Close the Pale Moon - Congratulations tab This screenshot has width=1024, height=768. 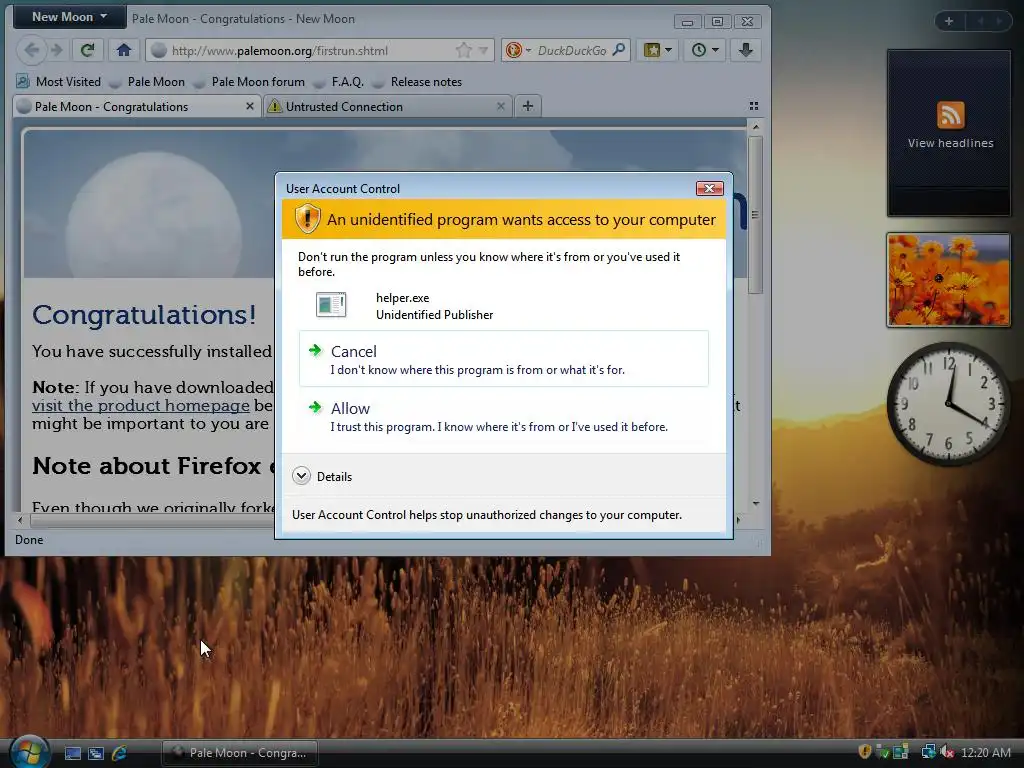249,106
